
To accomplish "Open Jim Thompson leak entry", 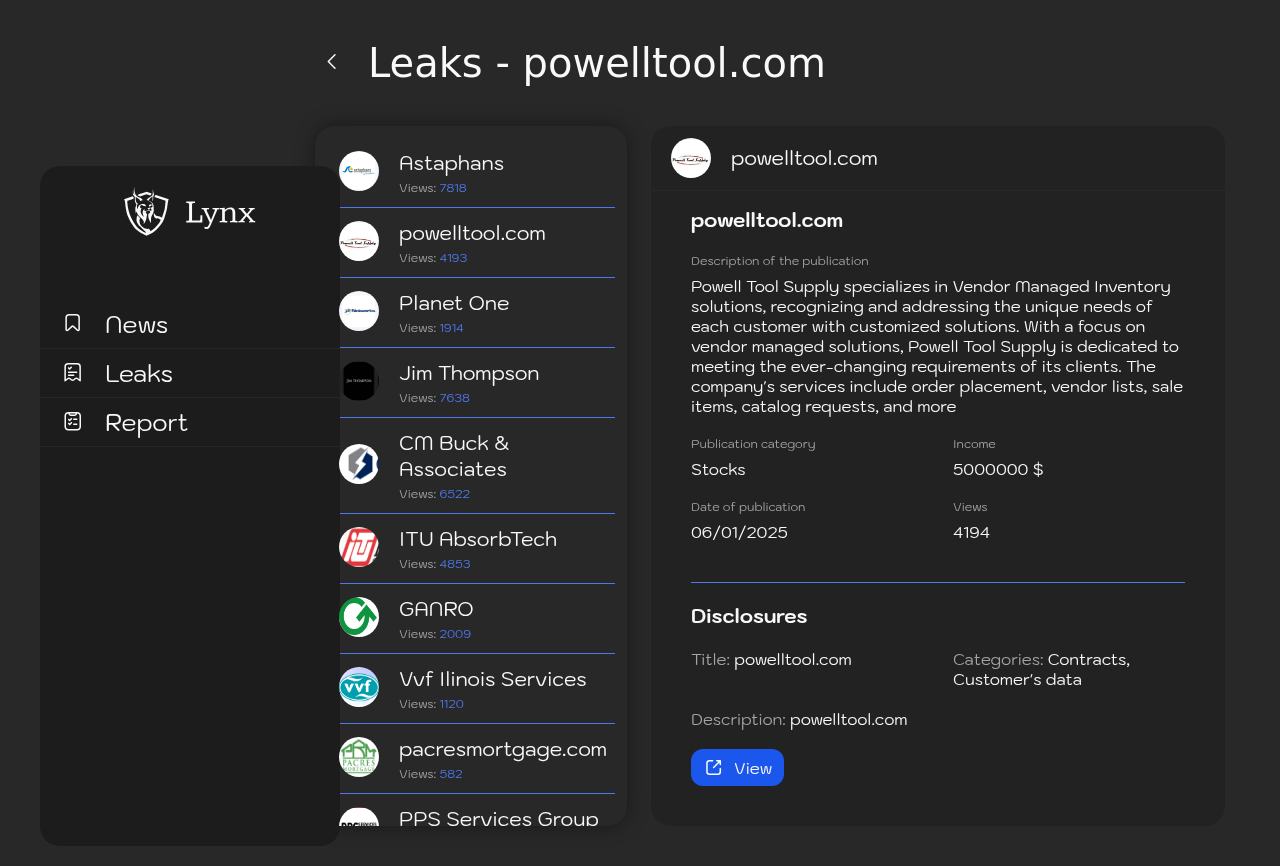I will pyautogui.click(x=477, y=383).
